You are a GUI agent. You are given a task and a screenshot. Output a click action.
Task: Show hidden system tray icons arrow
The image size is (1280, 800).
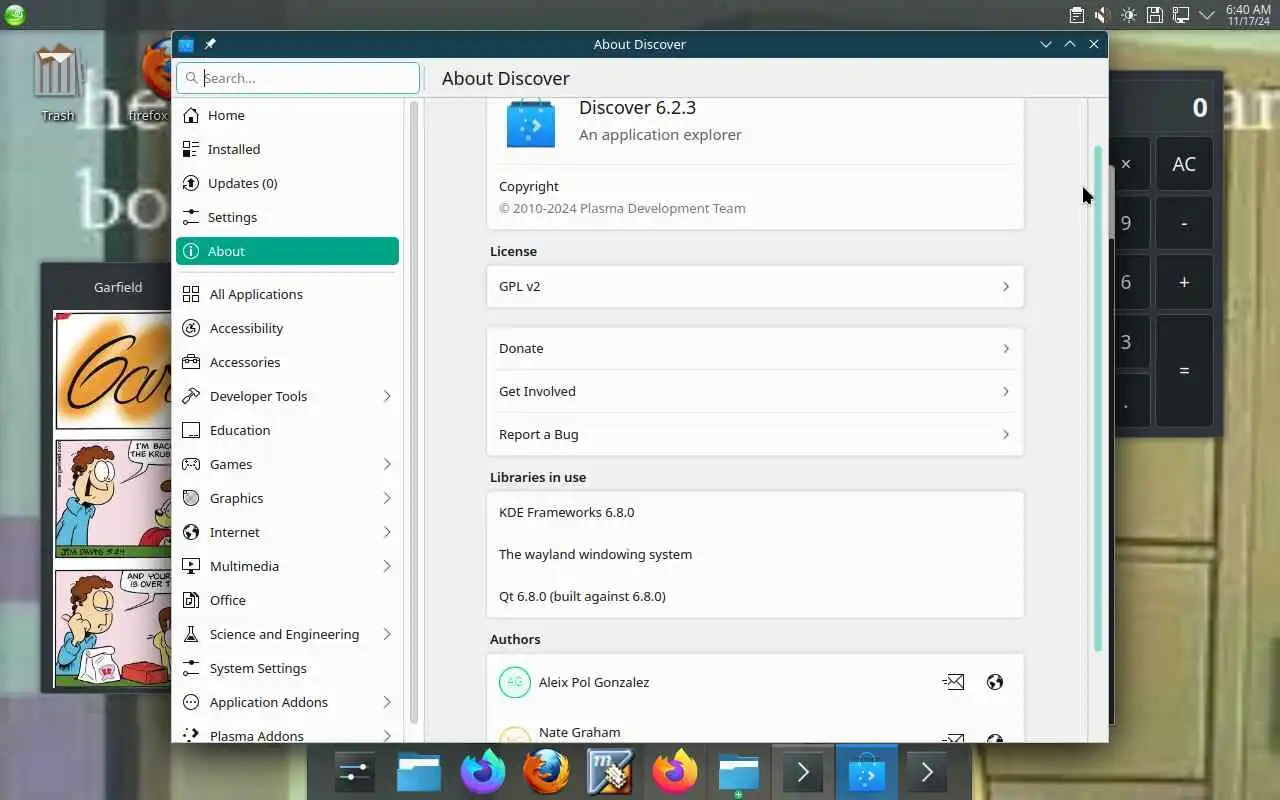tap(1207, 15)
